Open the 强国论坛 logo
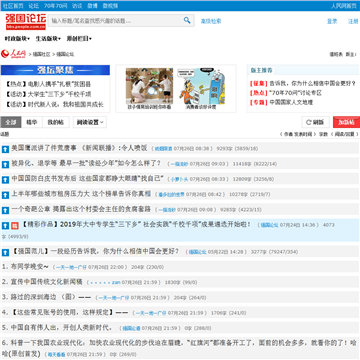The image size is (360, 360). click(25, 21)
